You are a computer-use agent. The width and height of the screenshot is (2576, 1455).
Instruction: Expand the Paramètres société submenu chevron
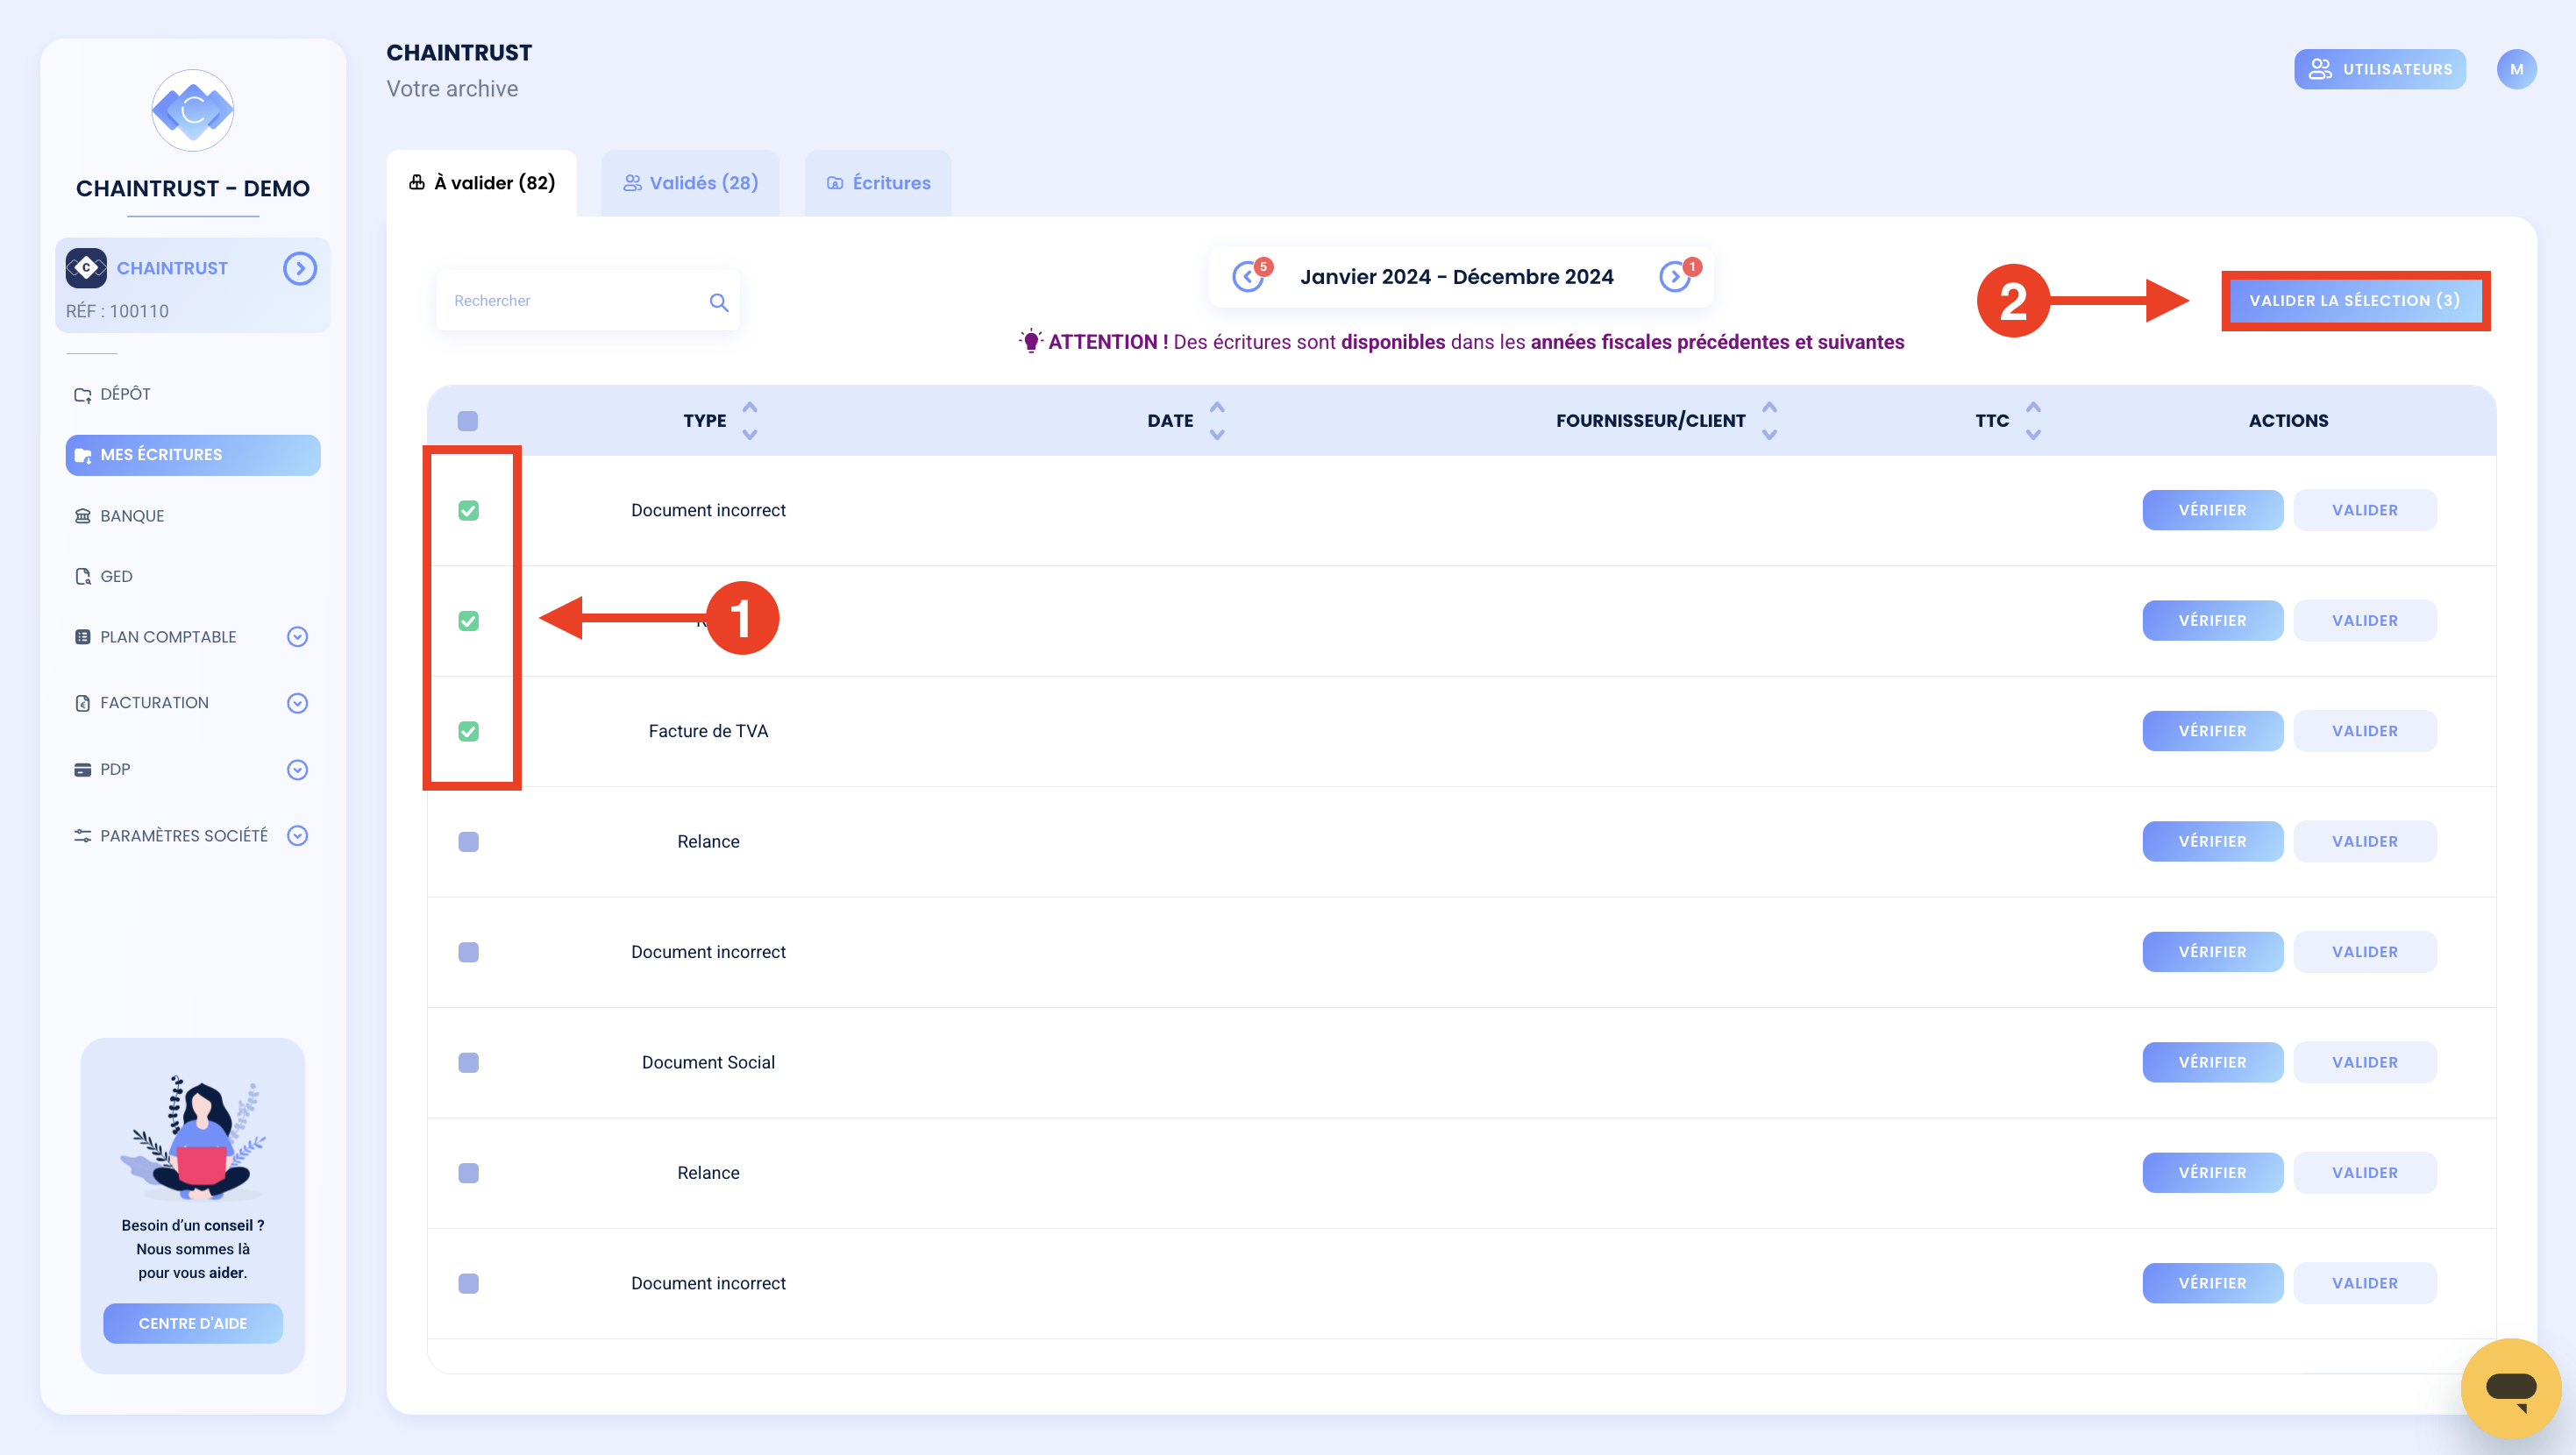(297, 836)
